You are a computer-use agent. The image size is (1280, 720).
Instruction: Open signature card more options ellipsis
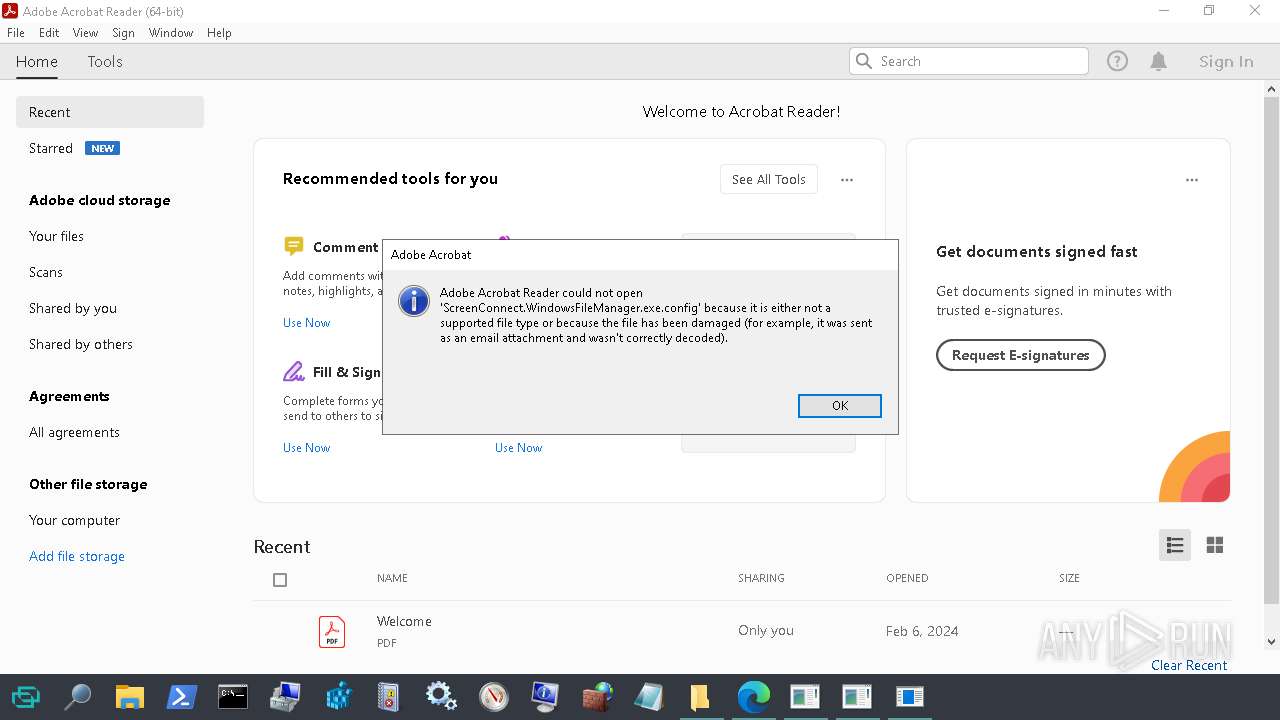pos(1192,180)
